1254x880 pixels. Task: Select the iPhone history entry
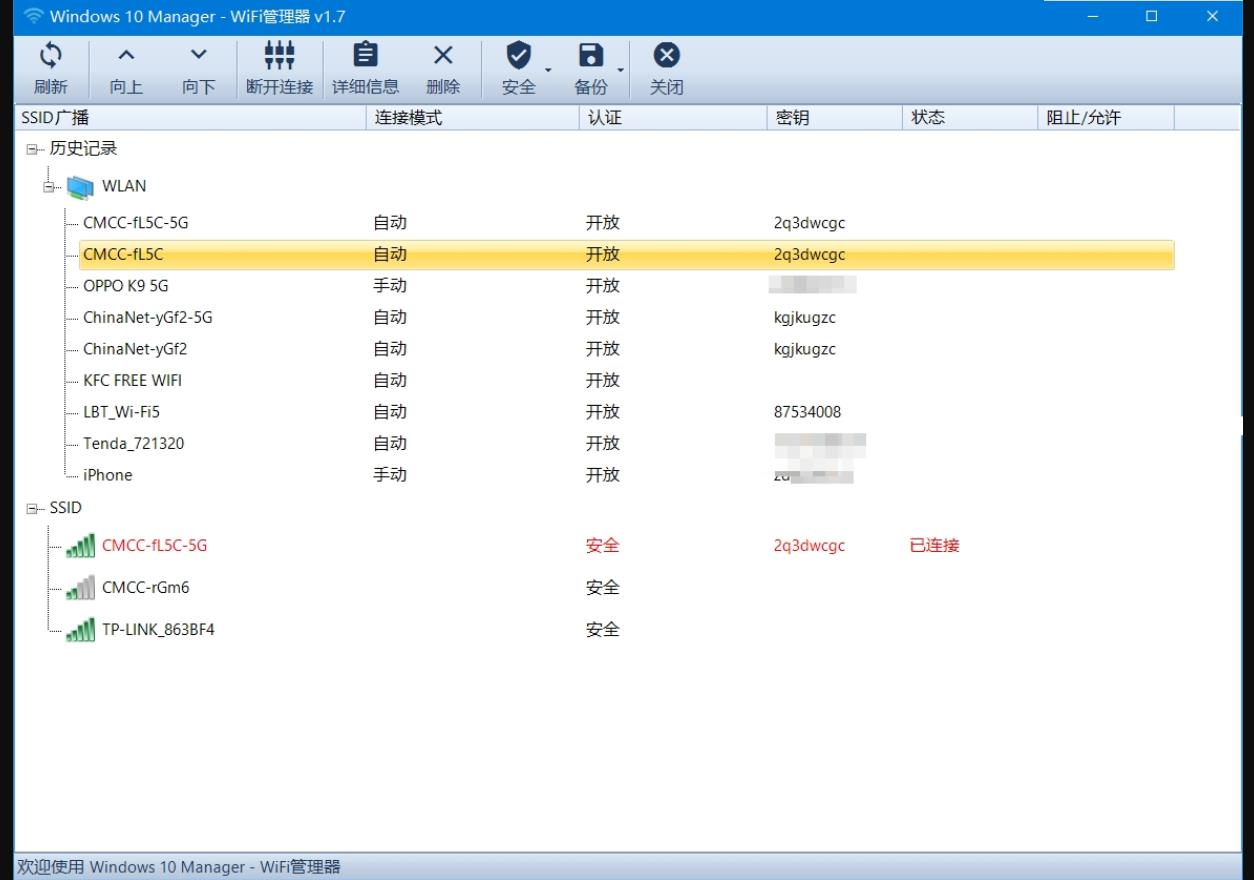click(107, 475)
